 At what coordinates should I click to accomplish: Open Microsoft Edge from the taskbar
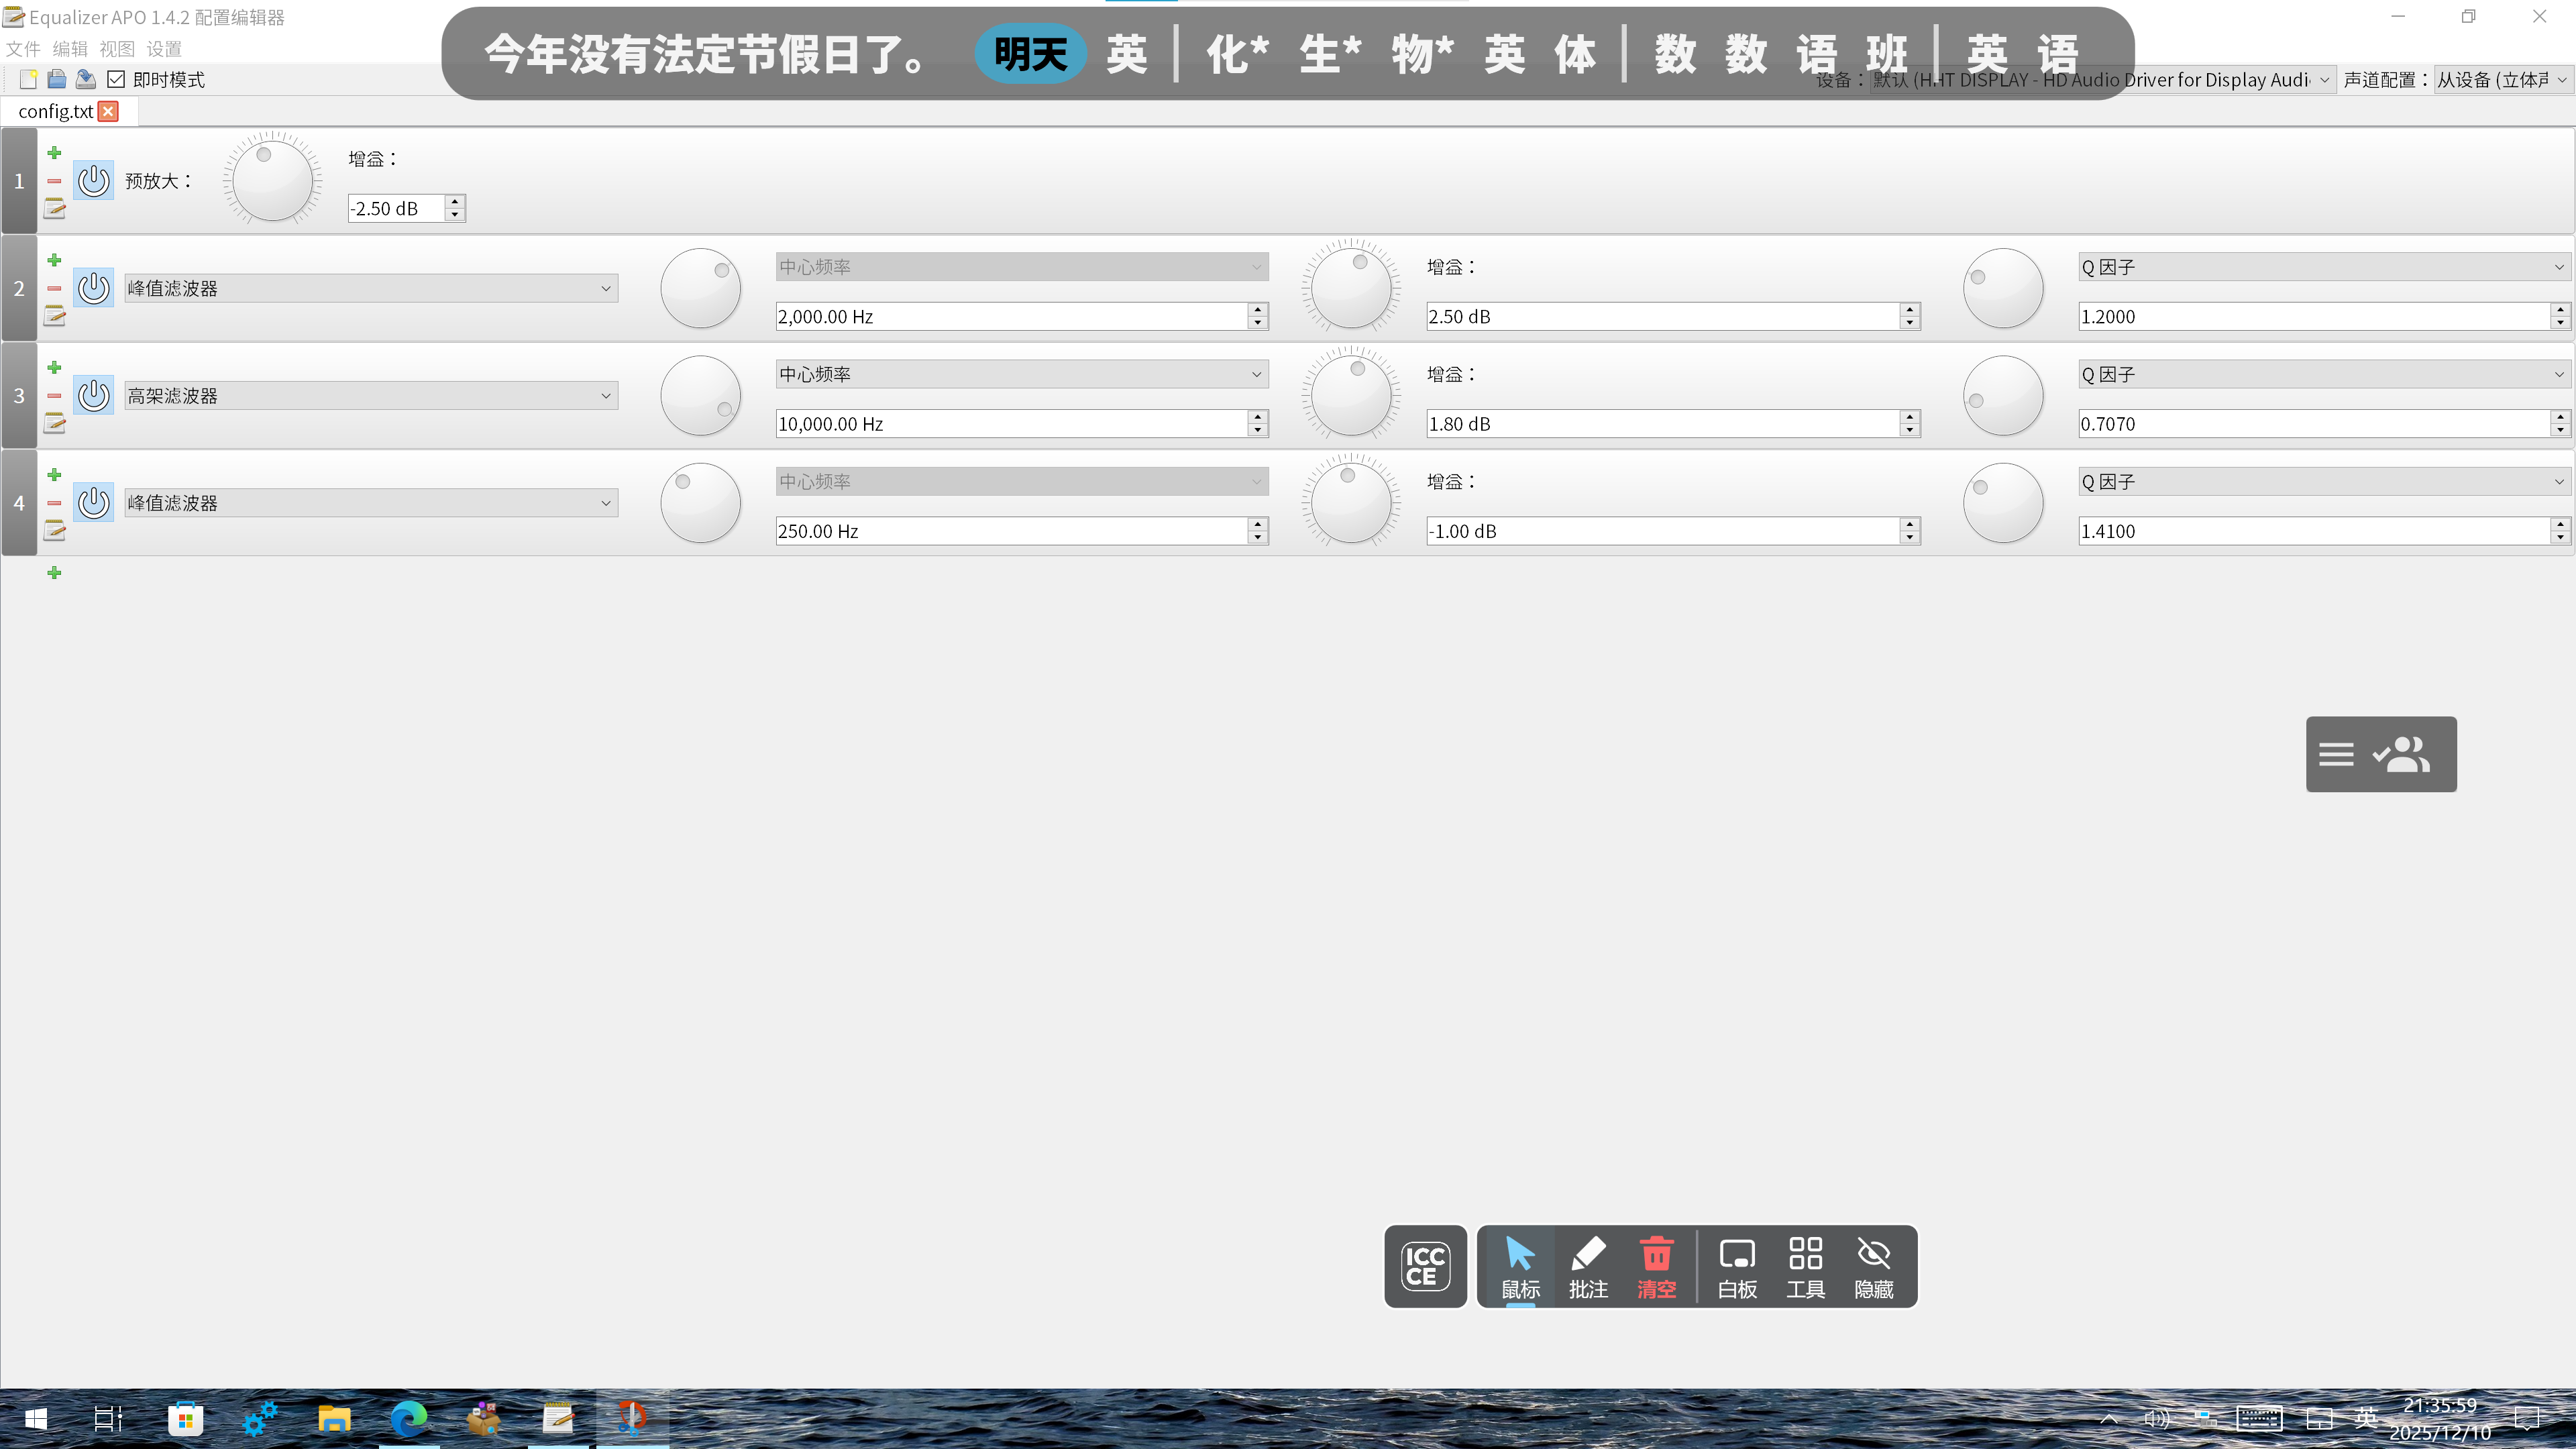408,1418
